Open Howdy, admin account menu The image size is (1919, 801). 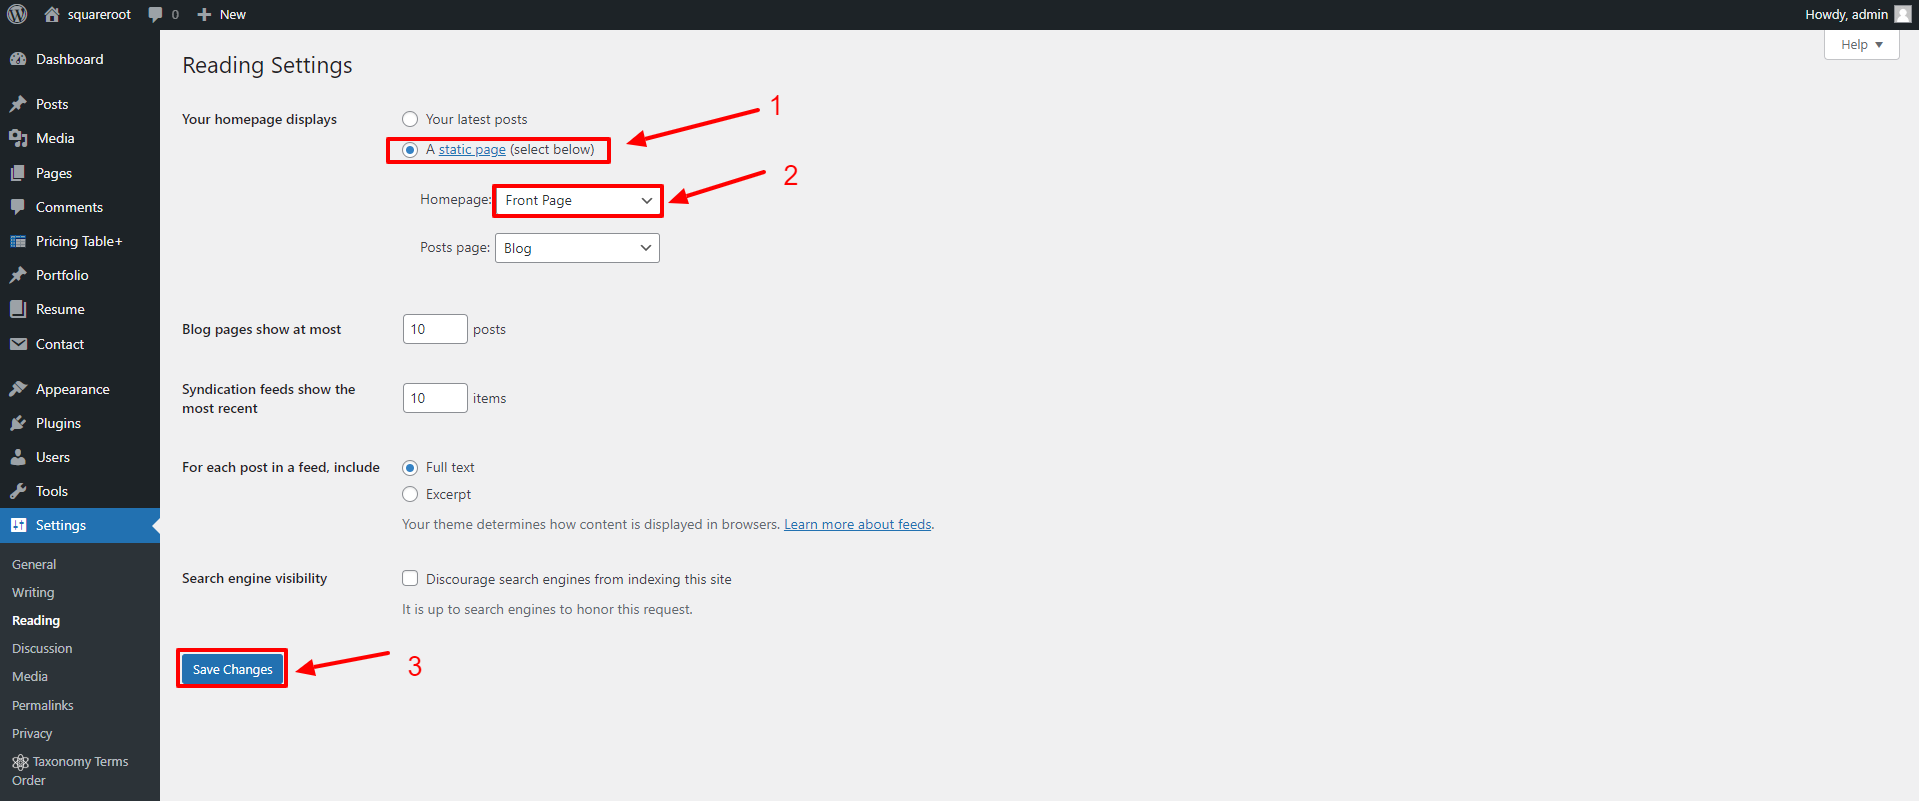click(x=1857, y=14)
